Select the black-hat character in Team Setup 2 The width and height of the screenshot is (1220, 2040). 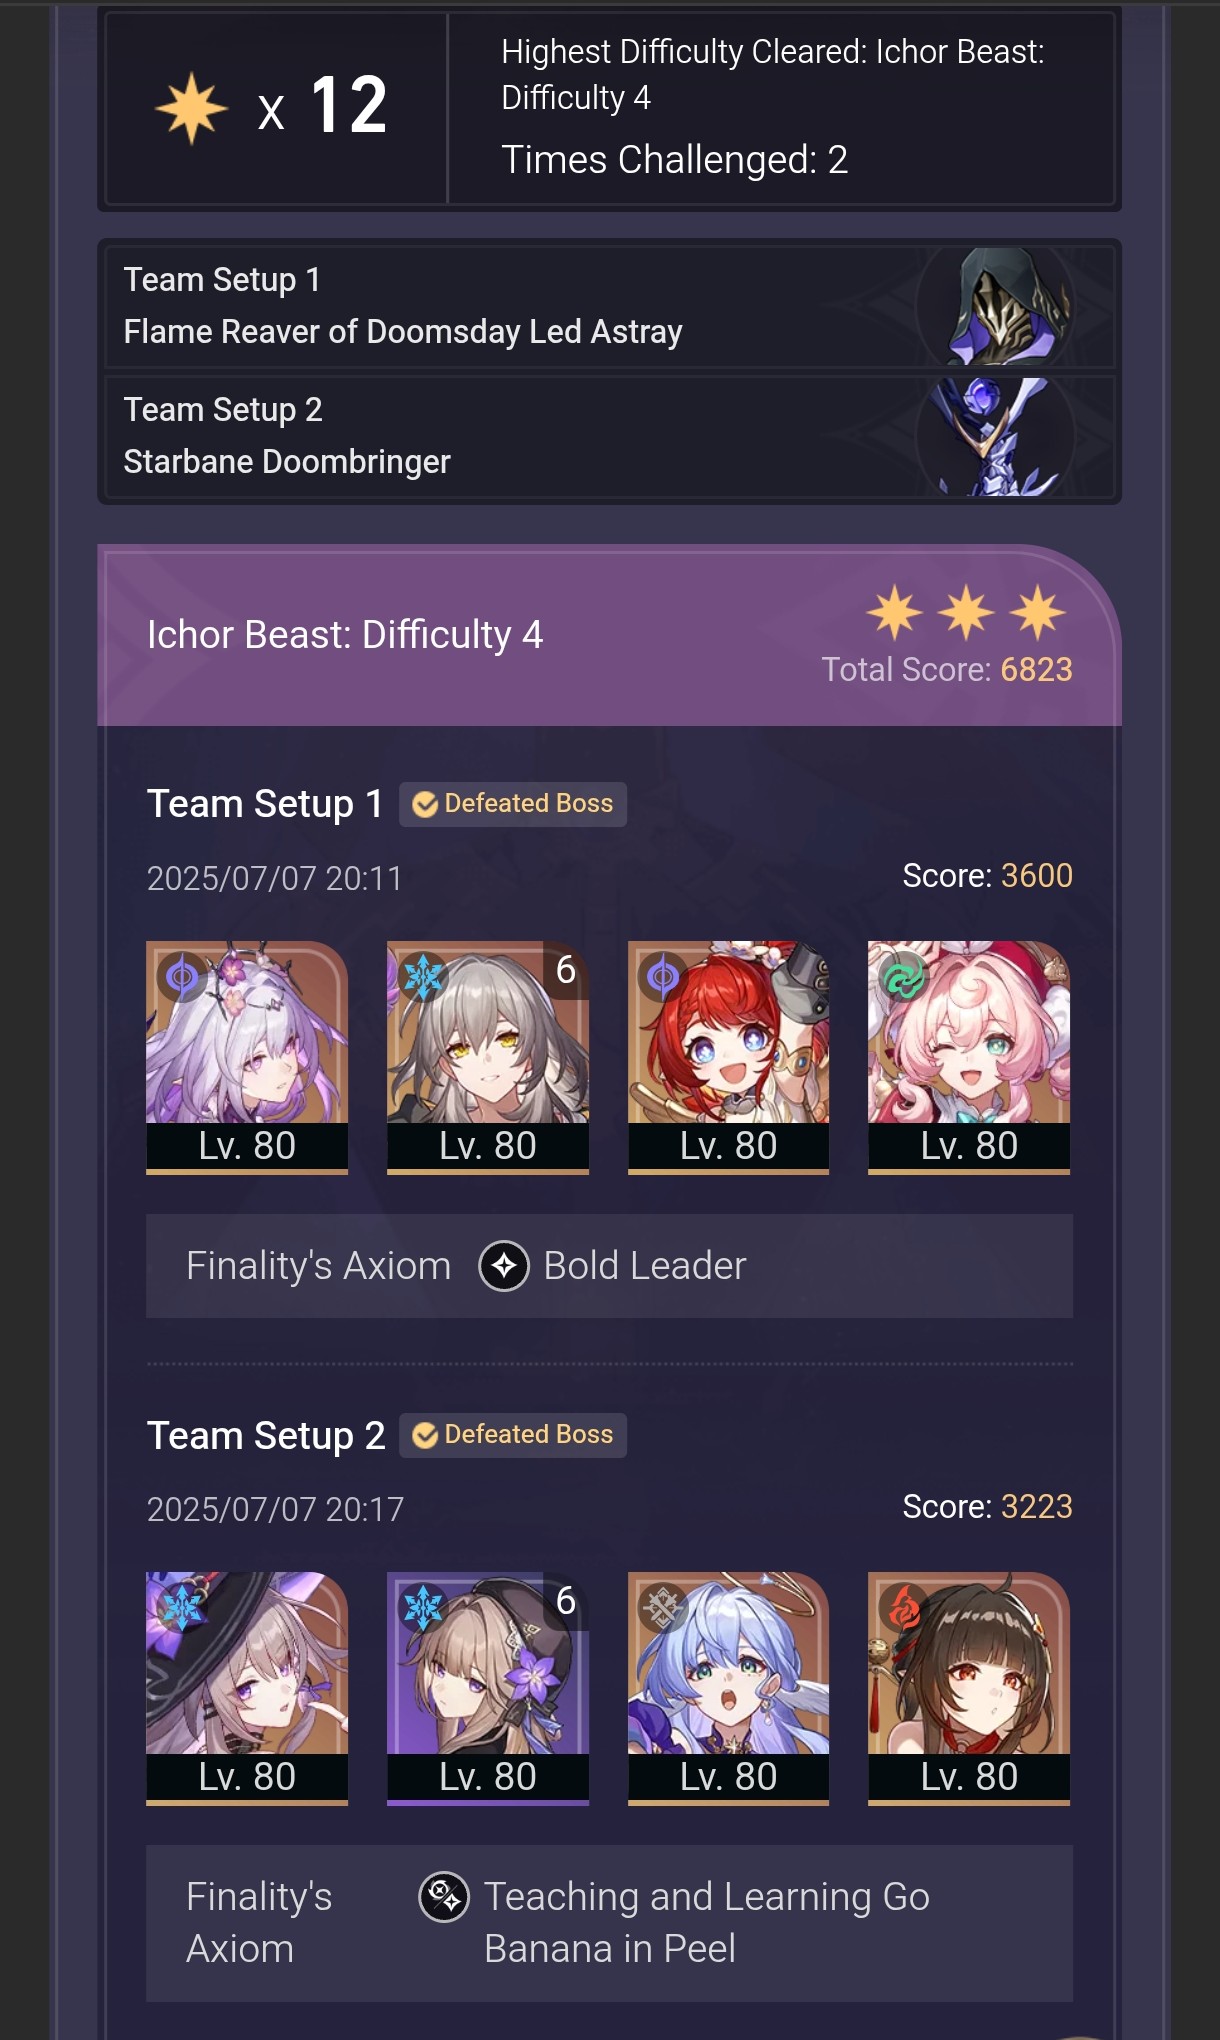tap(247, 1688)
